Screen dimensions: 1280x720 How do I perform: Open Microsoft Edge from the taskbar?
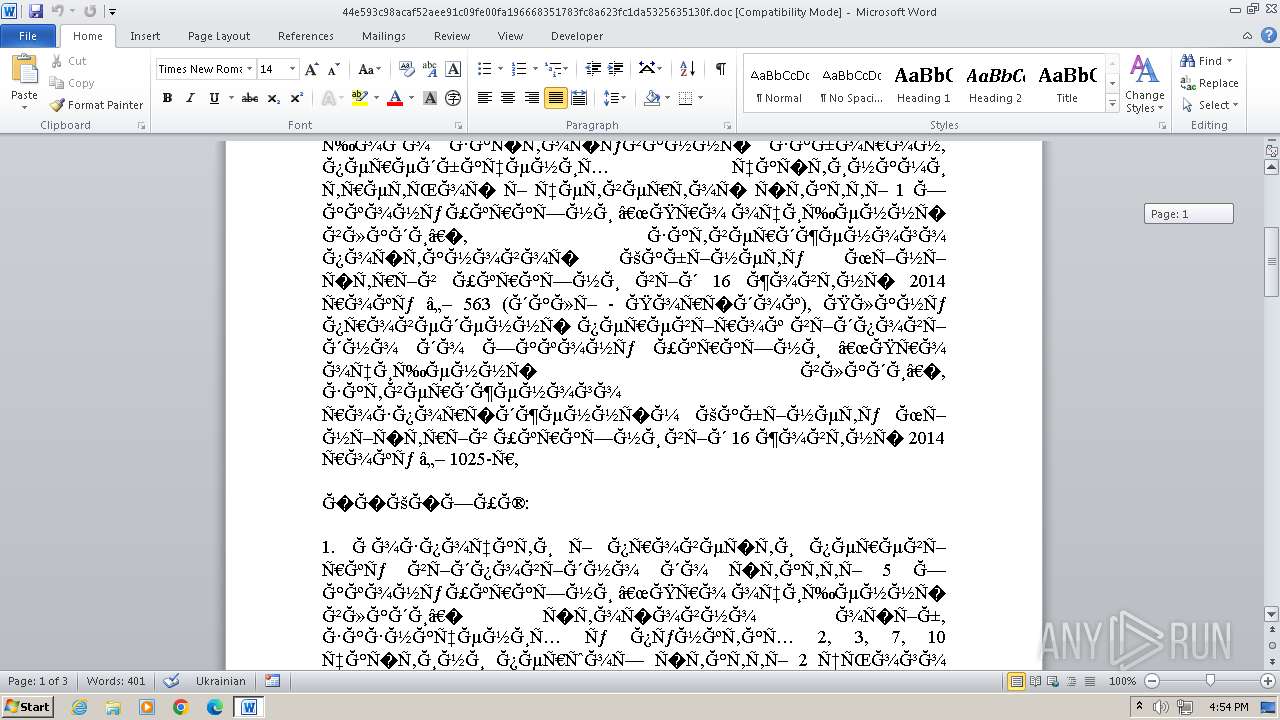(x=215, y=707)
